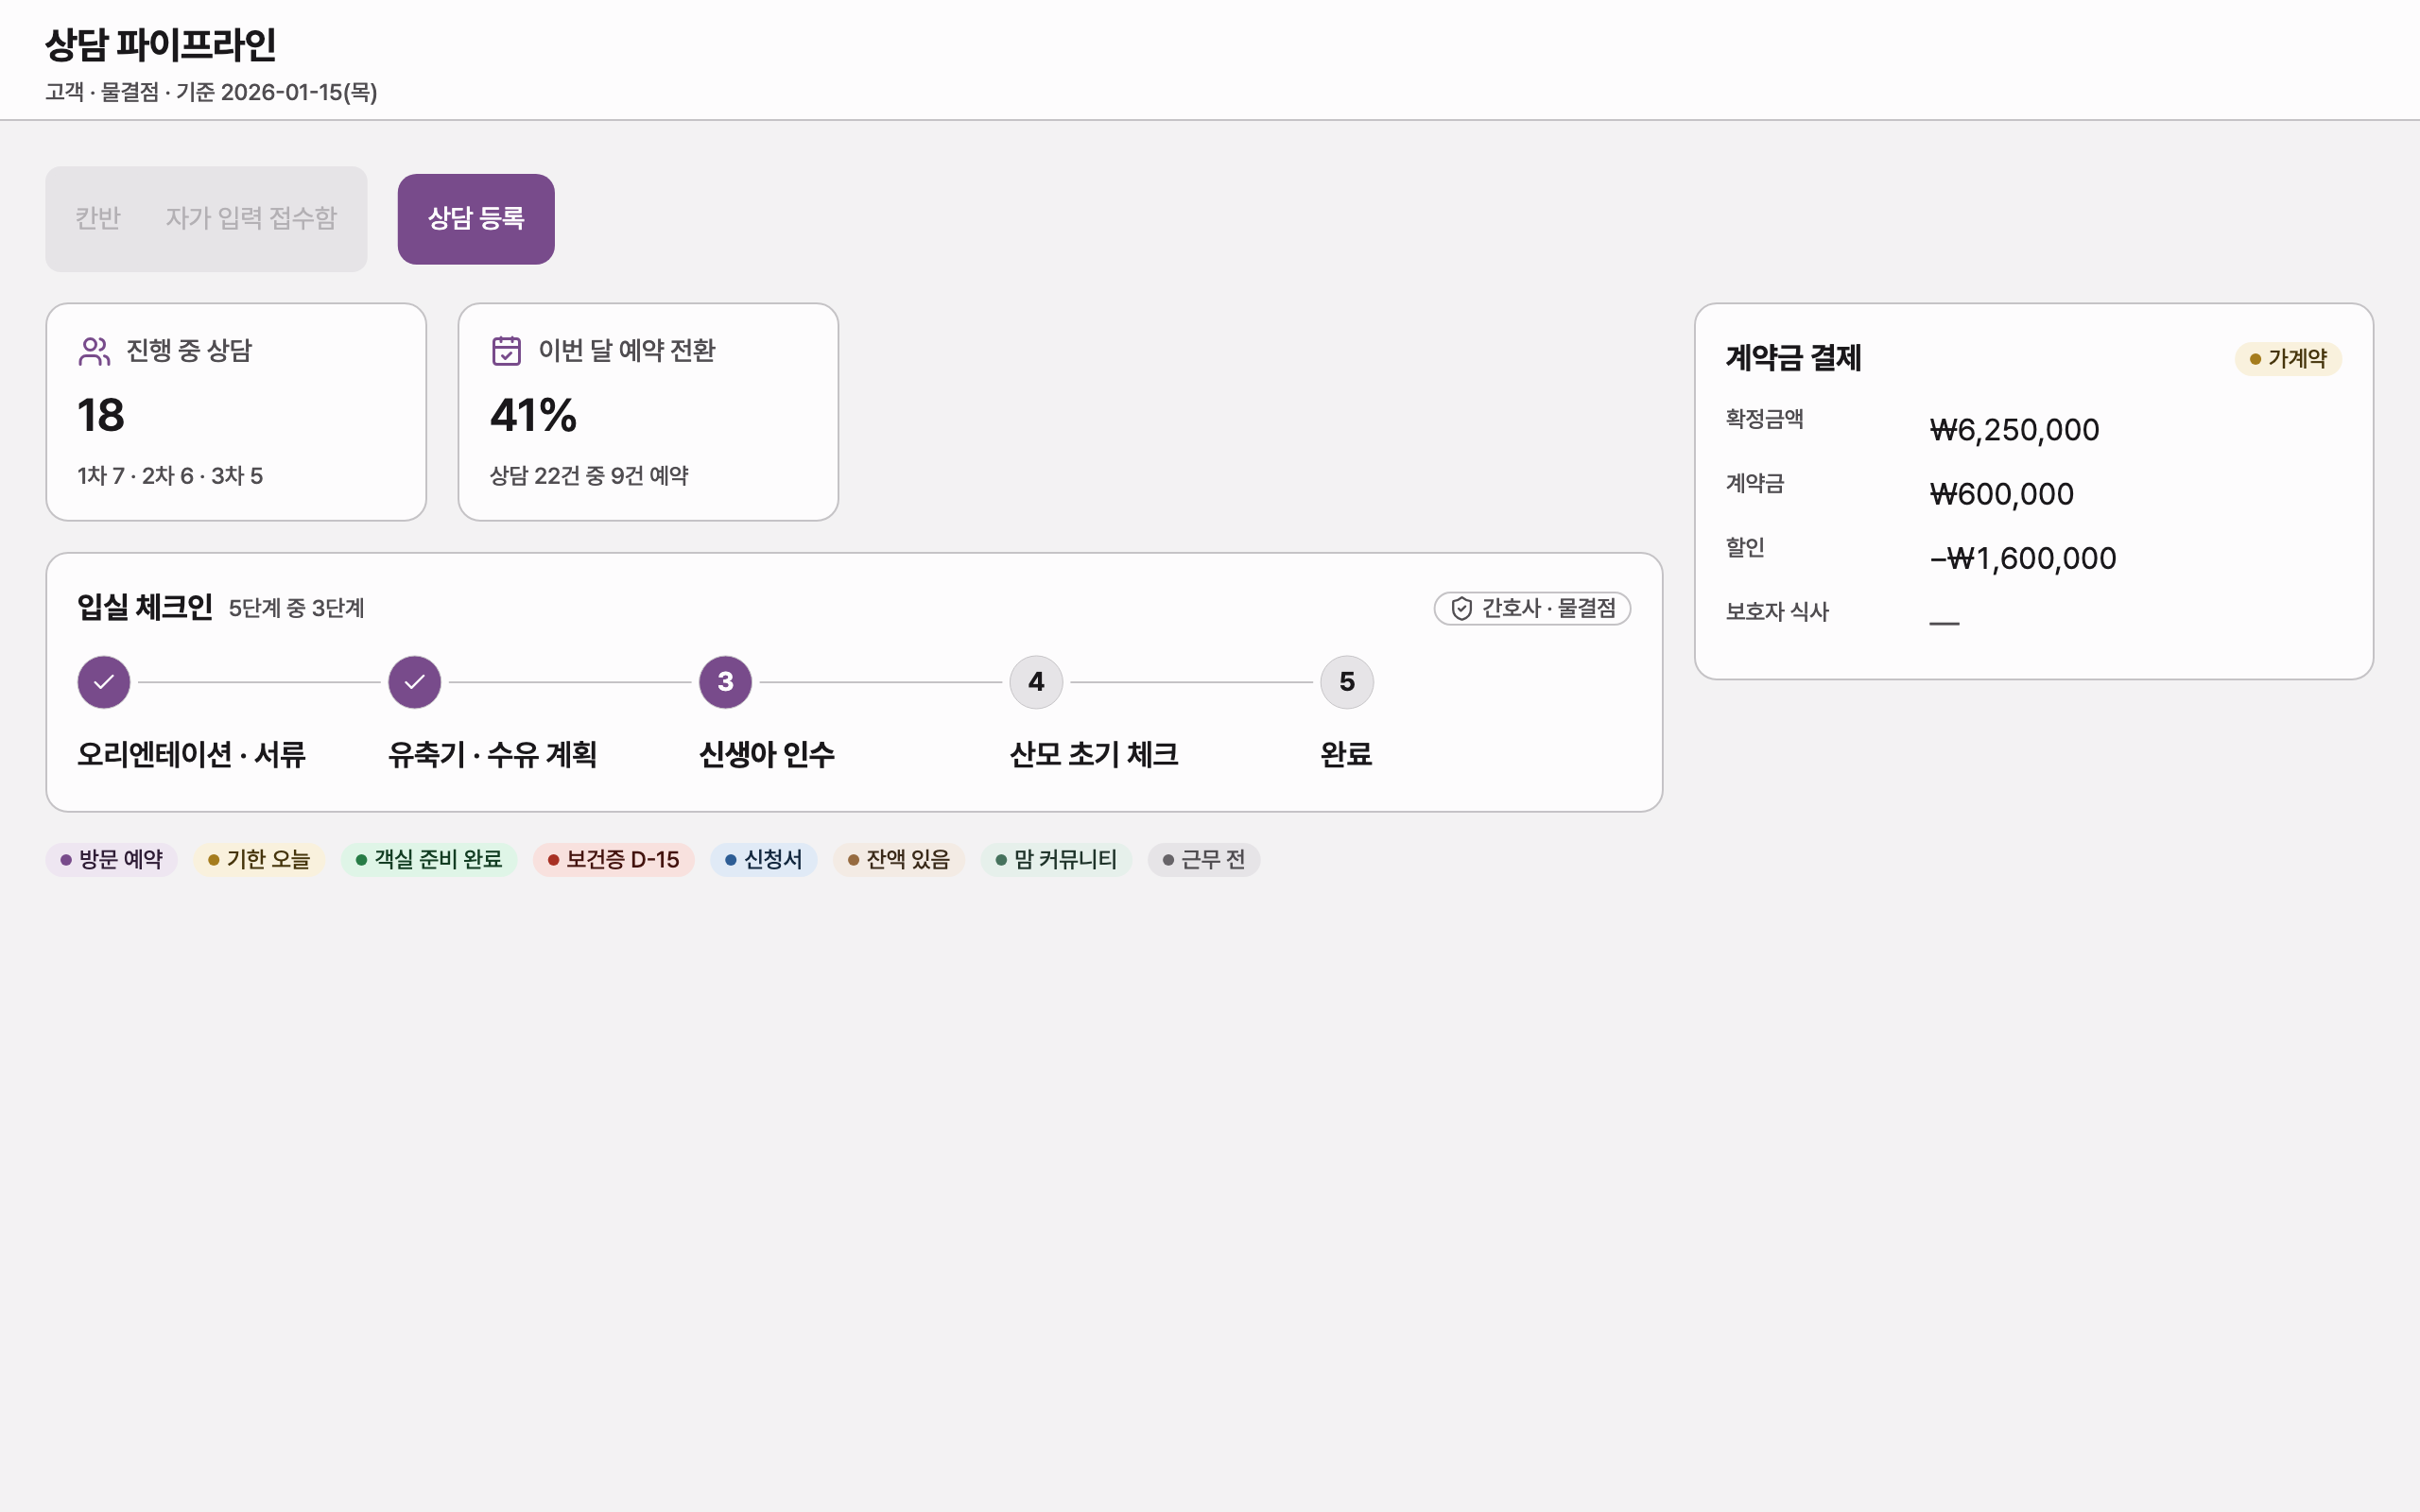
Task: Click the 신청서 blue tag chip
Action: (x=764, y=860)
